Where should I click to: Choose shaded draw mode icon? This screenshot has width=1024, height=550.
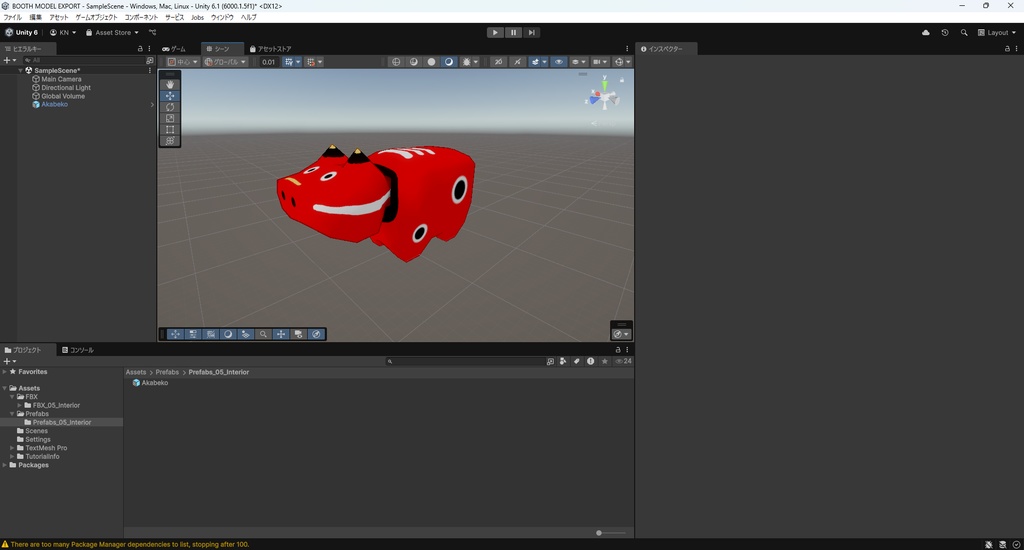[x=449, y=61]
